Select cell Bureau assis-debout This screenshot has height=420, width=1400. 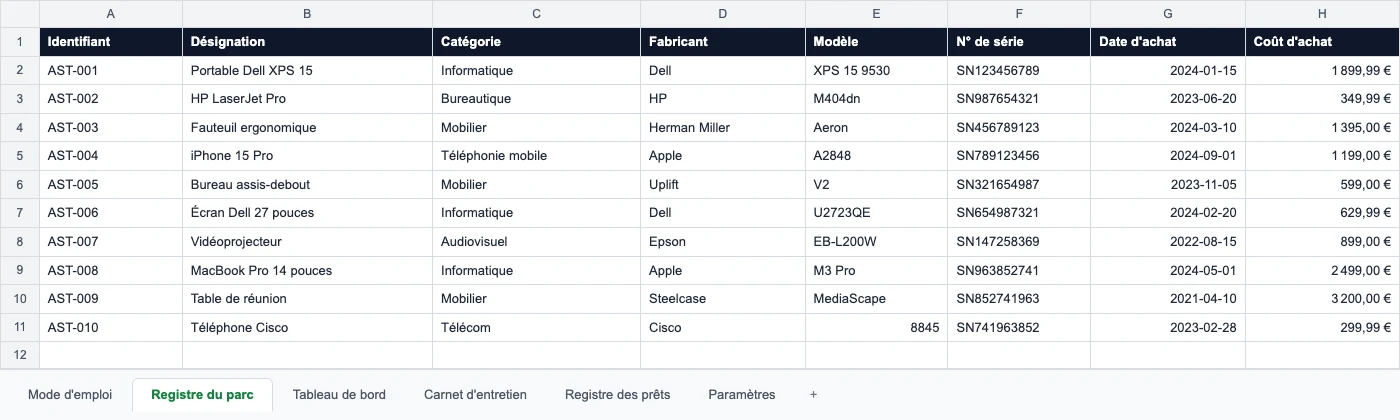(308, 185)
